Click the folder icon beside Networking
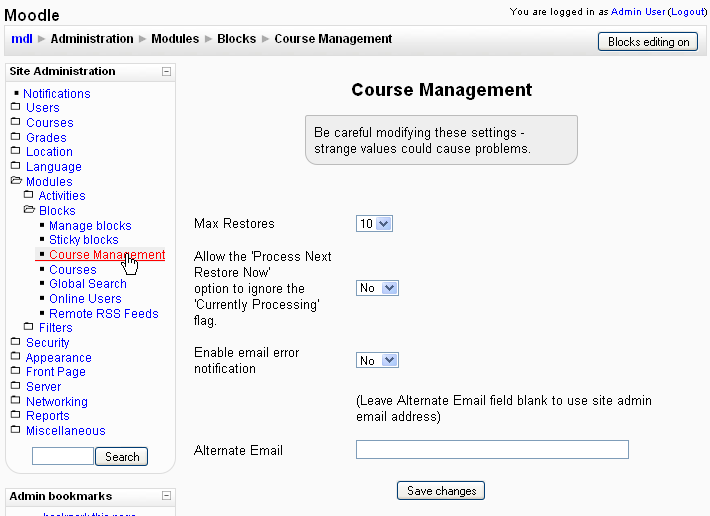This screenshot has width=710, height=516. [x=15, y=400]
